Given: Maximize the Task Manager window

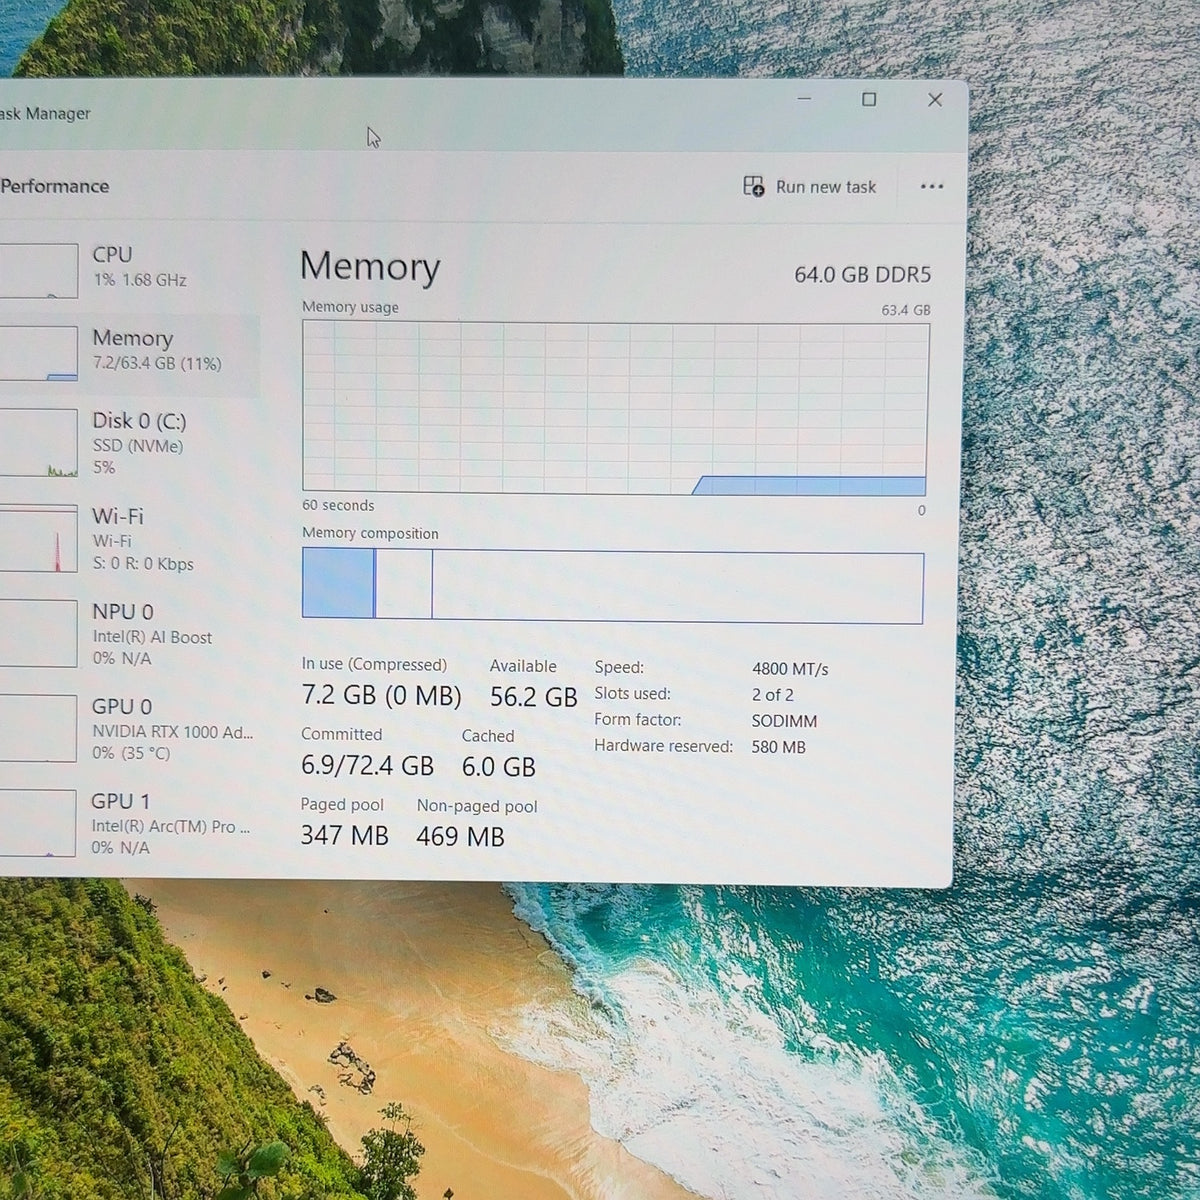Looking at the screenshot, I should tap(869, 99).
